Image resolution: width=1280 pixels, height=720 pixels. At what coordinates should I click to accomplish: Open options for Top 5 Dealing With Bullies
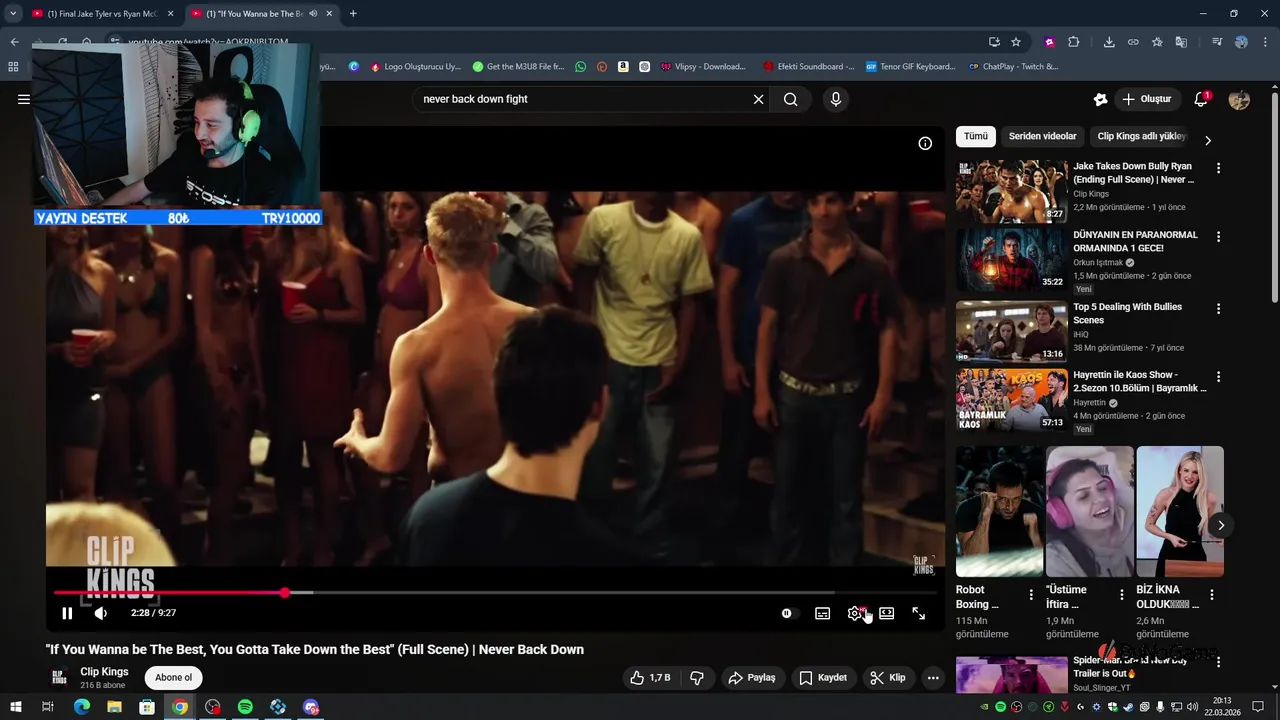pos(1218,307)
